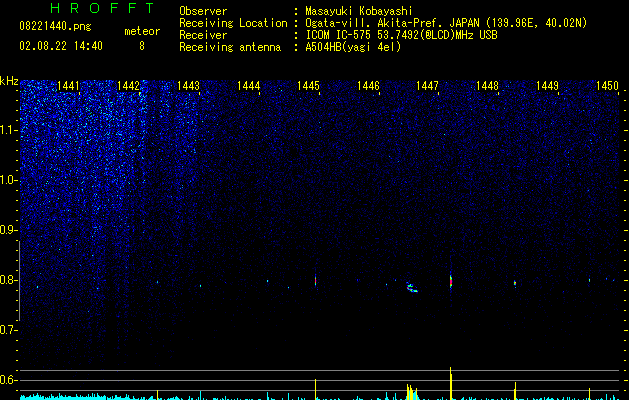Click the 1.0 kHz axis label
The height and width of the screenshot is (400, 629).
coord(8,180)
